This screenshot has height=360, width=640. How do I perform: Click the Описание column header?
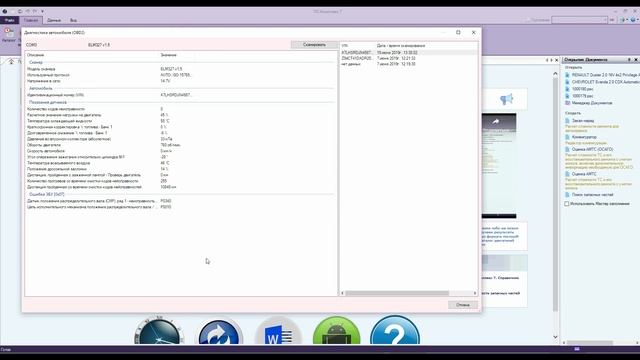36,55
